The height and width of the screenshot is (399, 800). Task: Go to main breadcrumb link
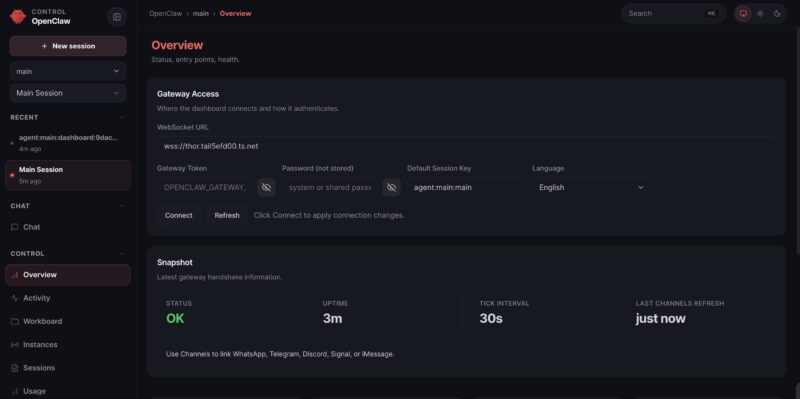click(201, 14)
